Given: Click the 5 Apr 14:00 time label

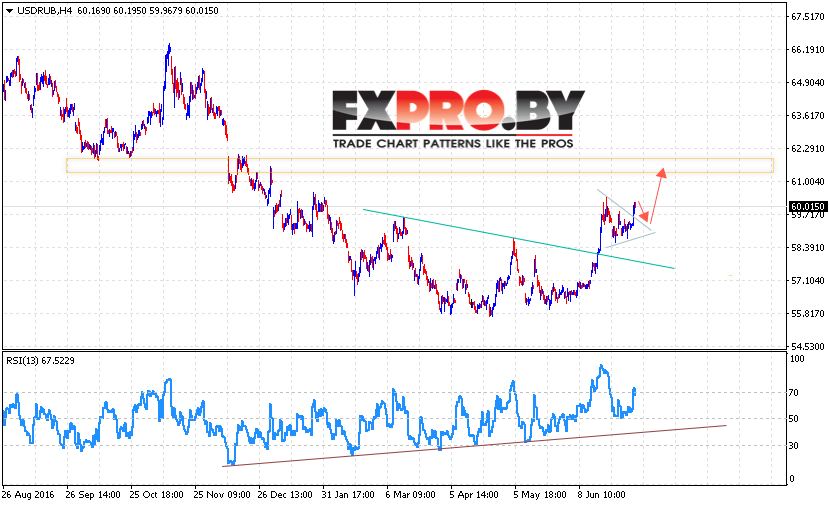Looking at the screenshot, I should pos(474,495).
